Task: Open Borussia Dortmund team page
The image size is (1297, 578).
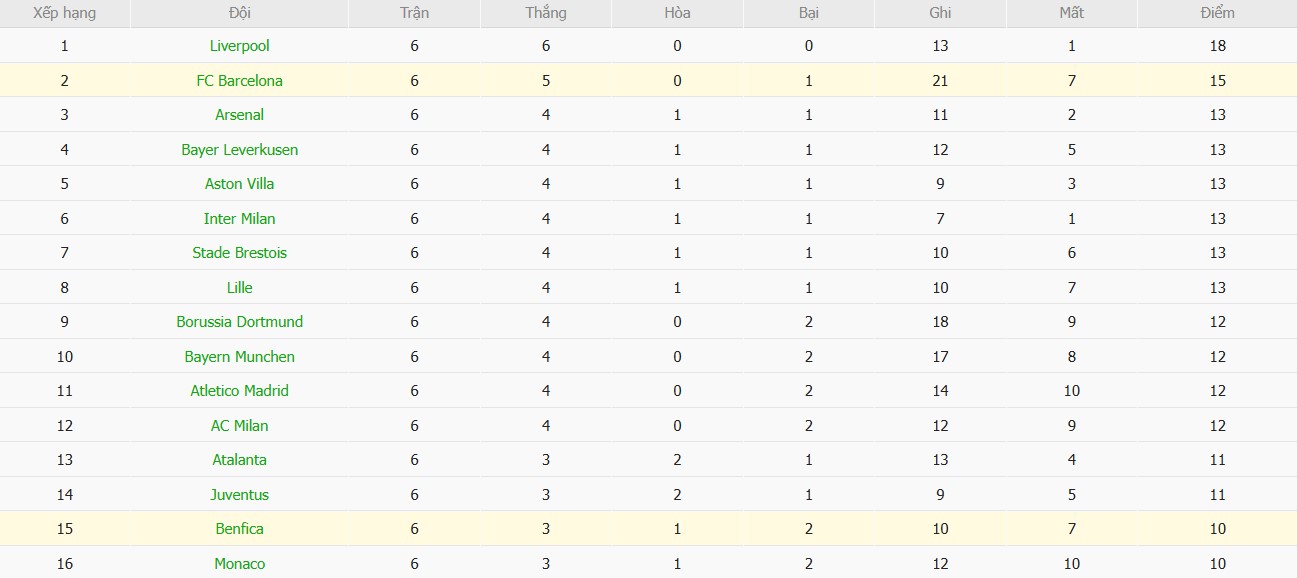Action: pyautogui.click(x=240, y=322)
